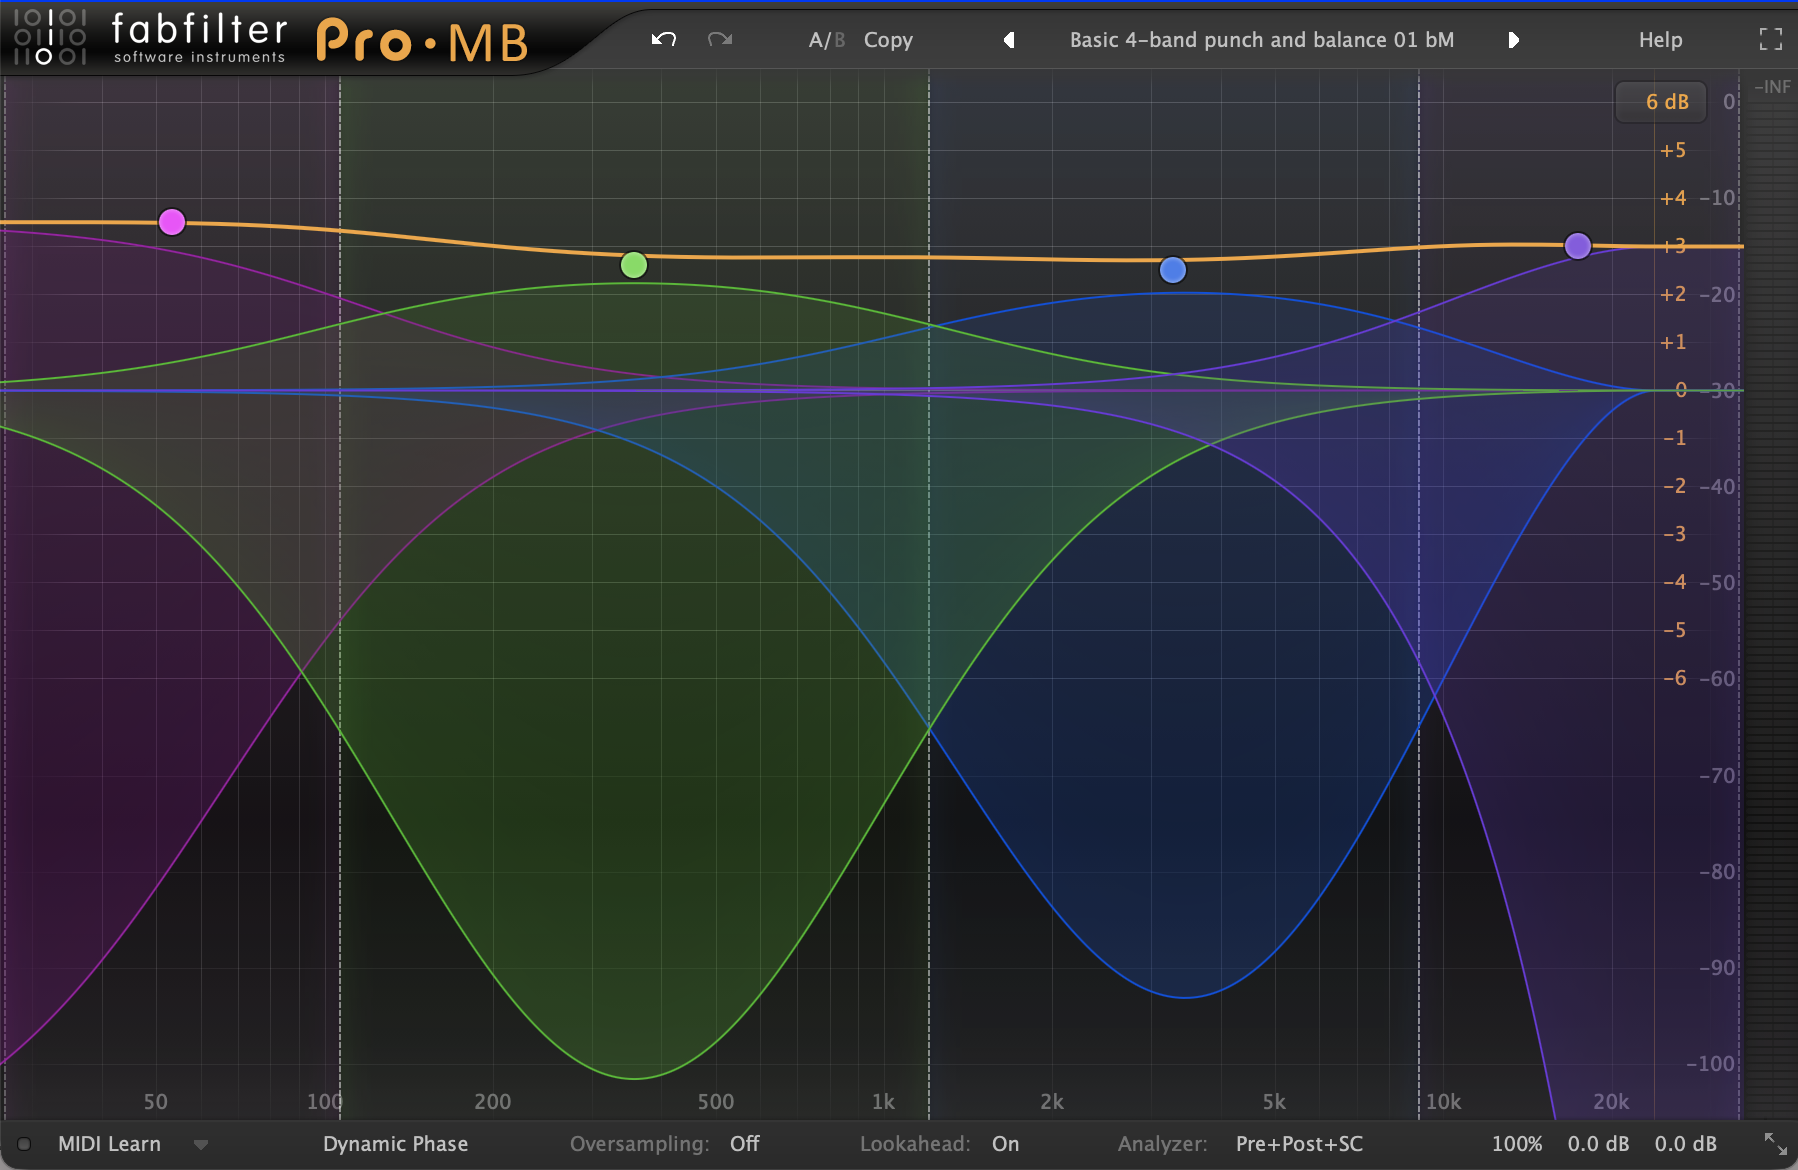Click the input level 0.0 dB value
The width and height of the screenshot is (1798, 1170).
[x=1598, y=1144]
